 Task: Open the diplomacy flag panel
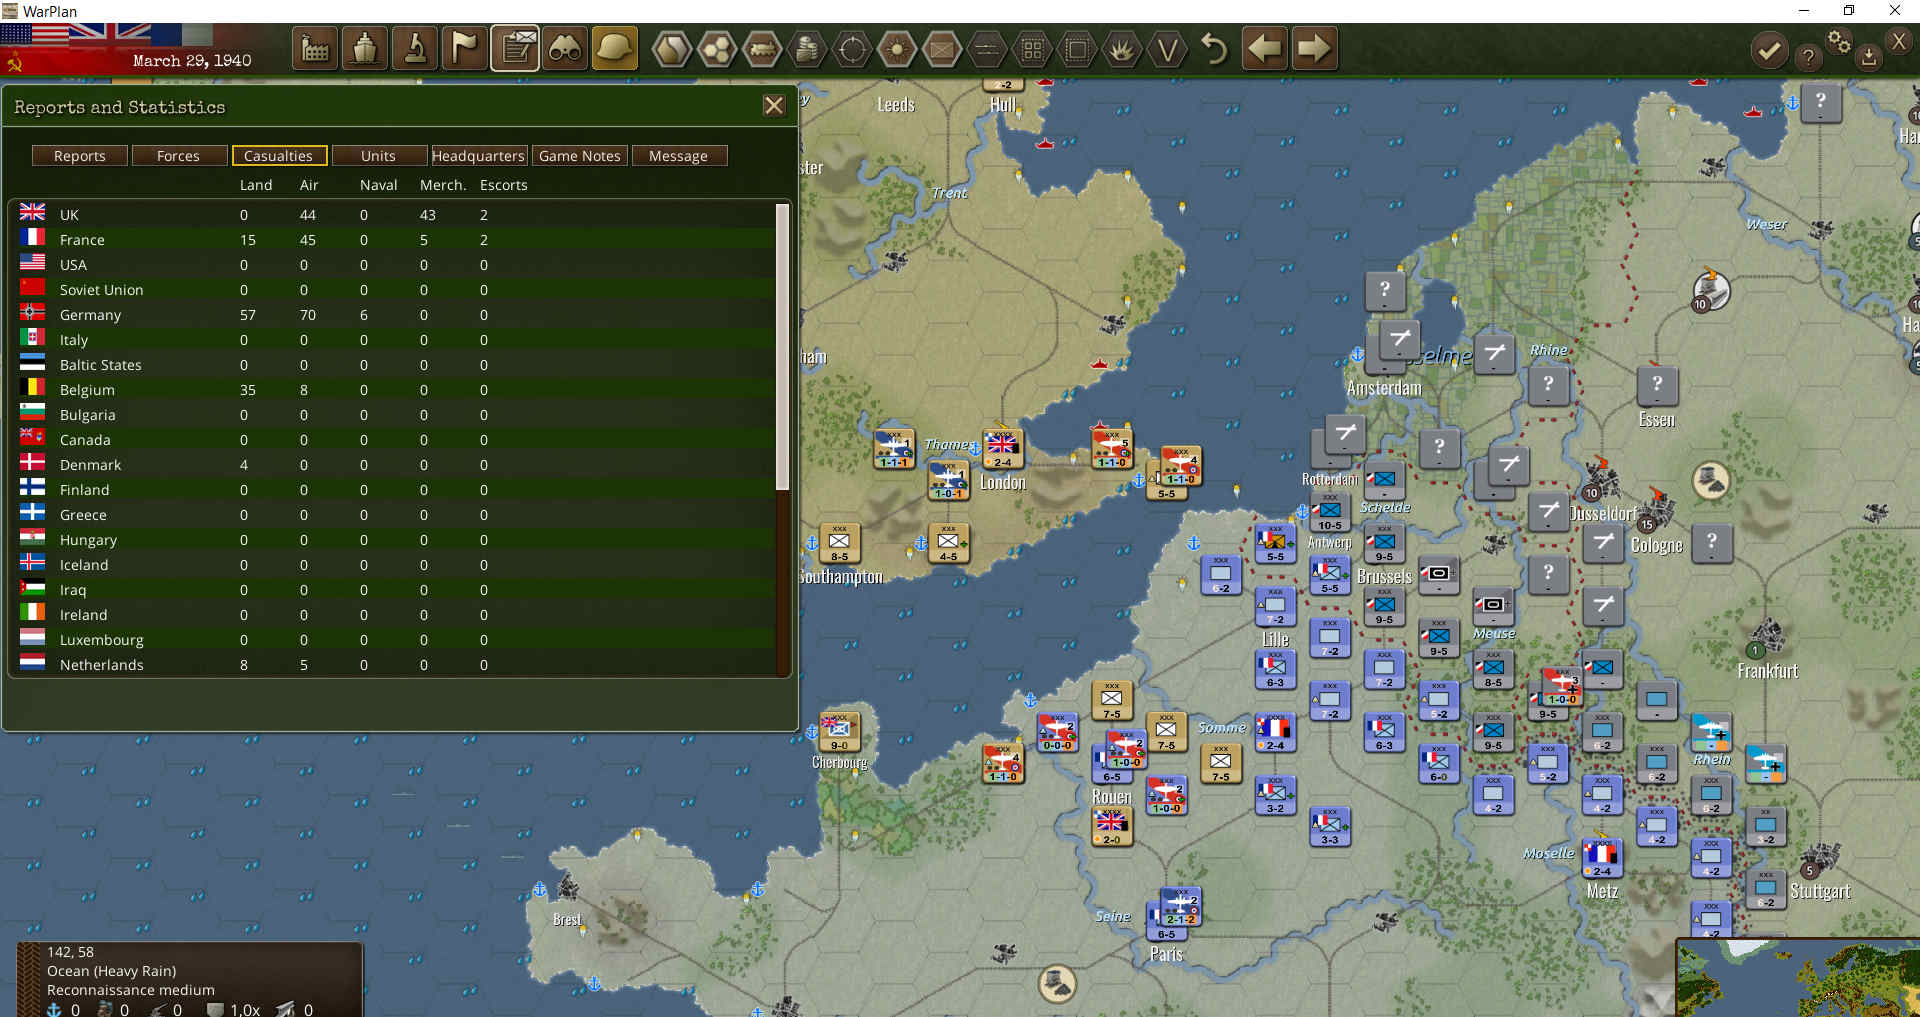point(465,49)
